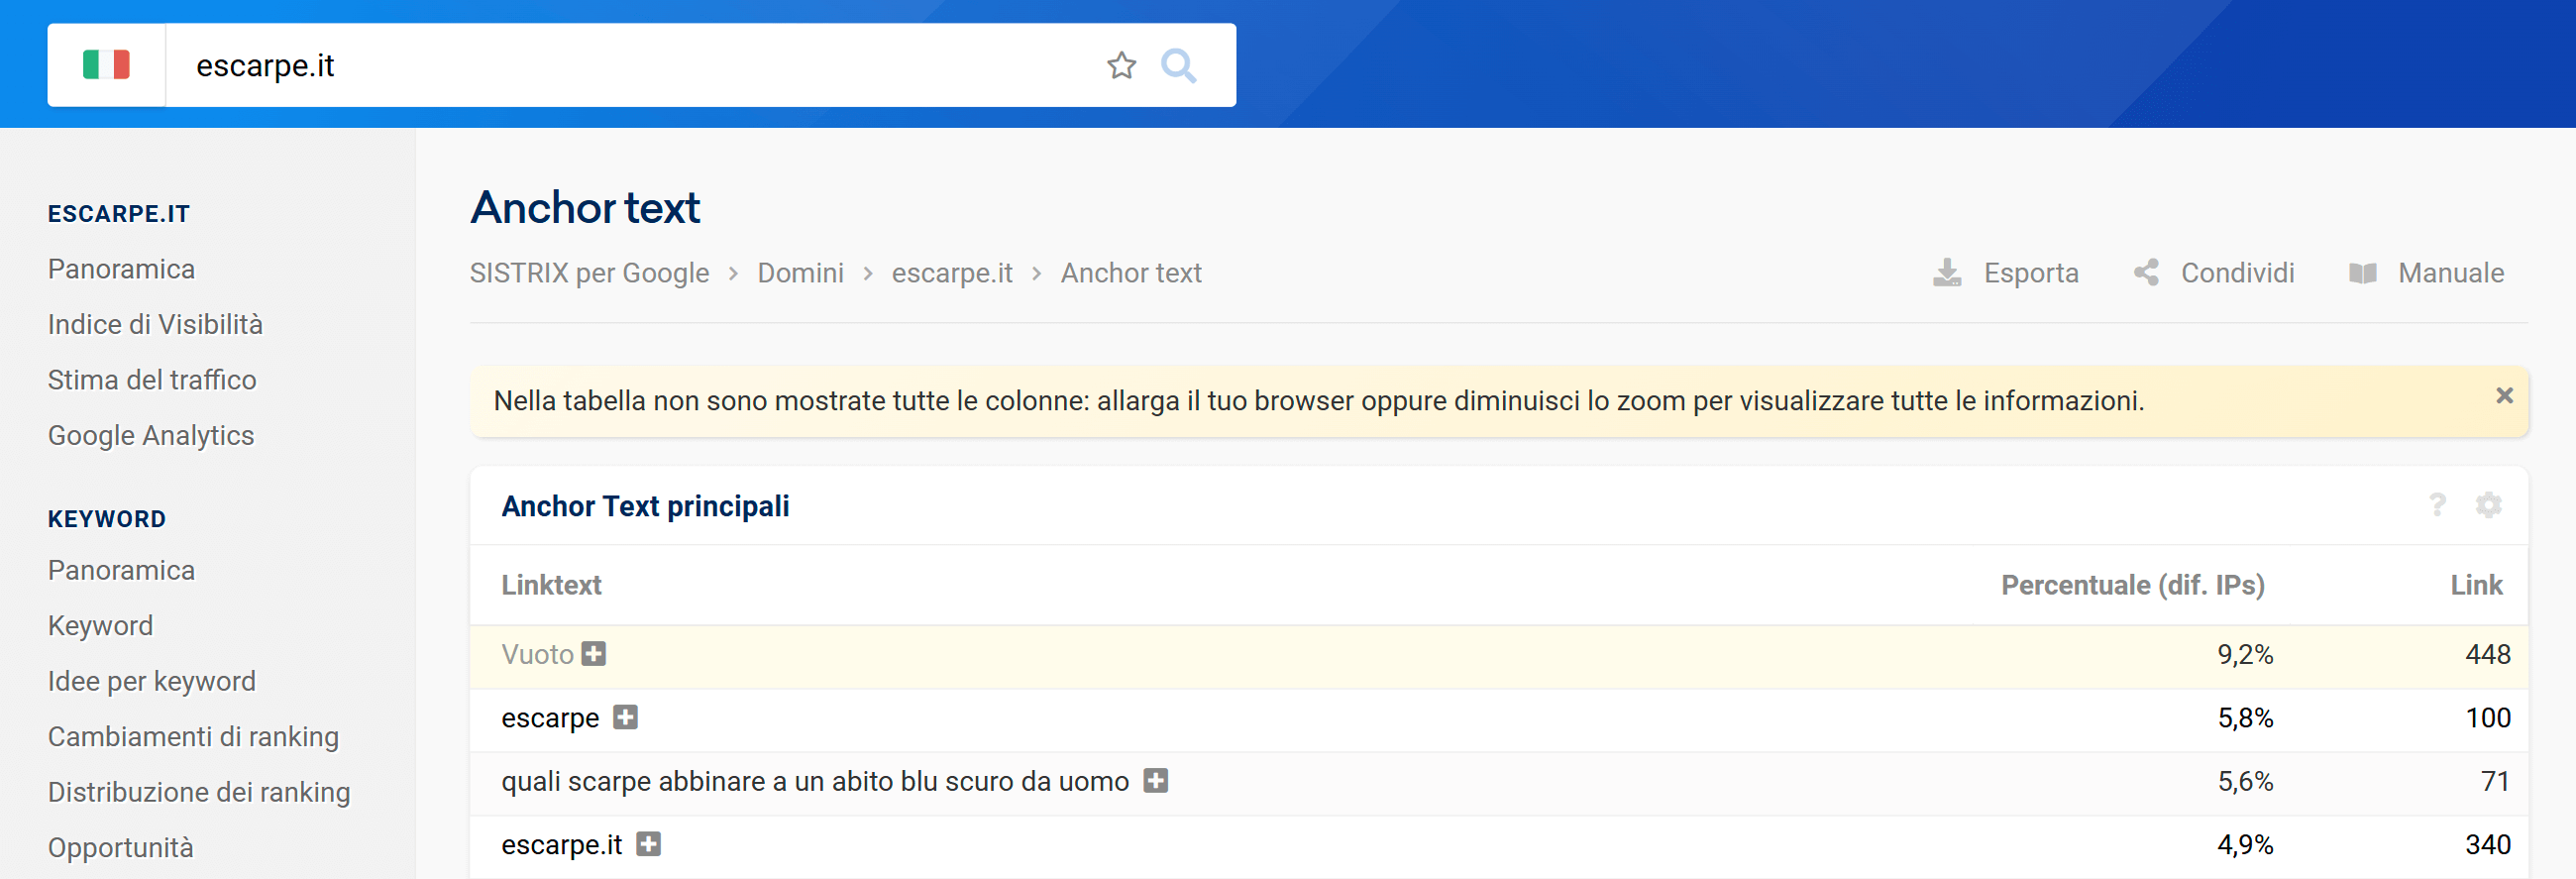Screen dimensions: 2576x879
Task: Open Stima del traffico in sidebar
Action: (152, 380)
